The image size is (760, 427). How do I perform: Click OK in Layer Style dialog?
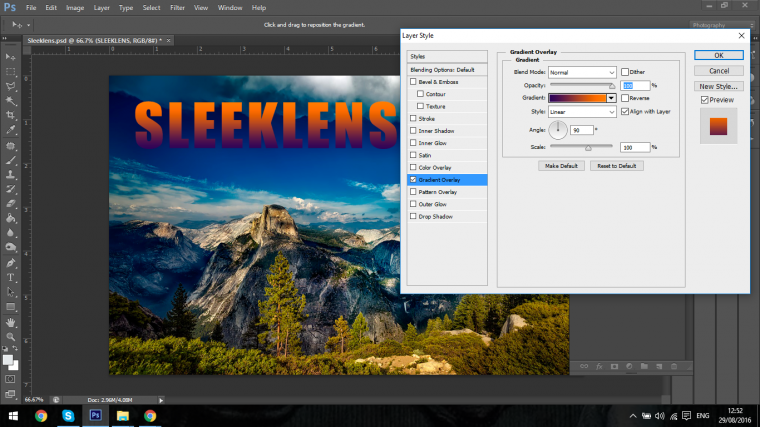pyautogui.click(x=719, y=55)
